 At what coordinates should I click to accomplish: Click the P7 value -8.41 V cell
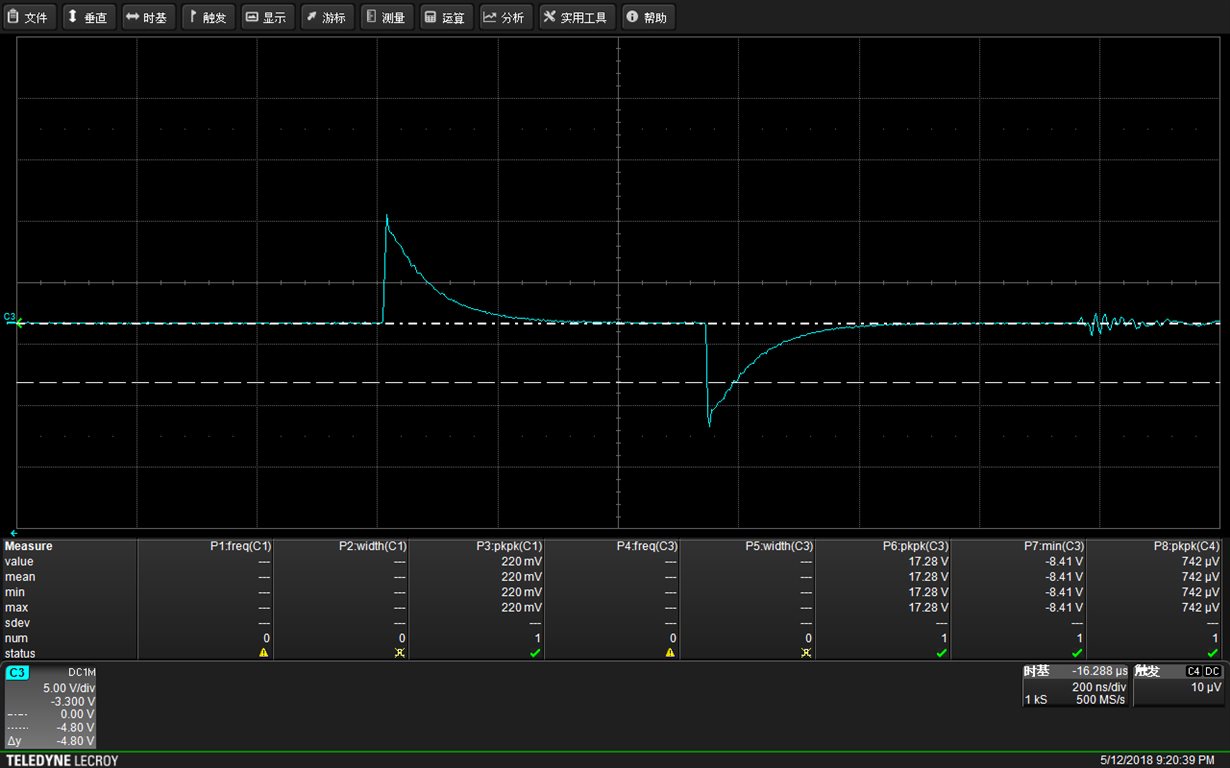(x=1064, y=561)
